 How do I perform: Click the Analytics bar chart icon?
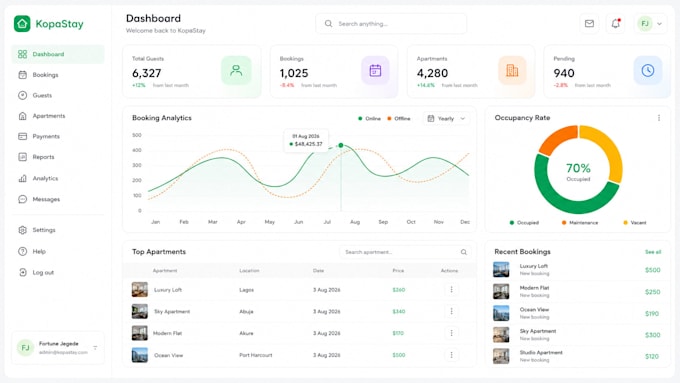click(23, 178)
